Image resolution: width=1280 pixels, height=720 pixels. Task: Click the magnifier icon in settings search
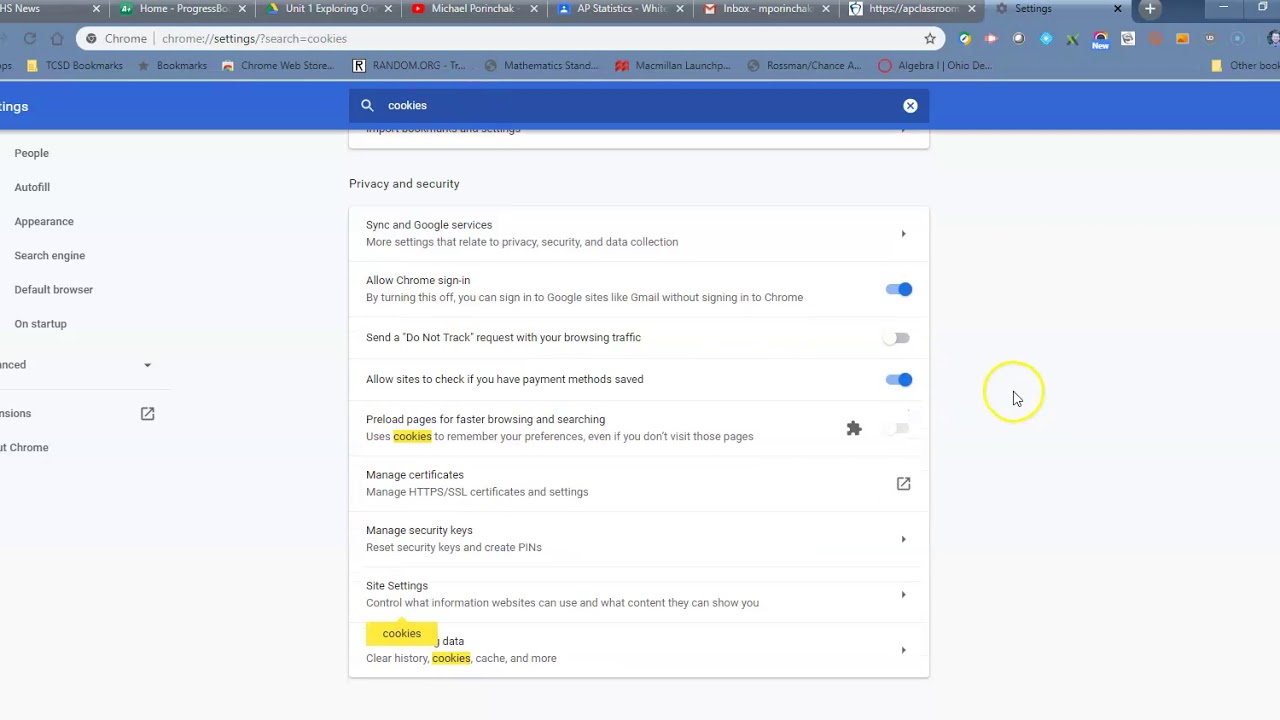(367, 106)
